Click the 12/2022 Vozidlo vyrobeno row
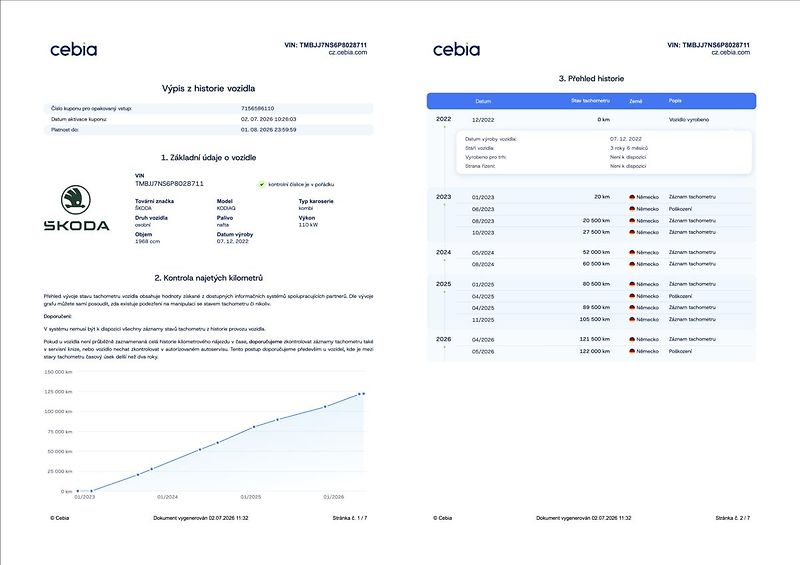This screenshot has height=565, width=800. pos(591,119)
